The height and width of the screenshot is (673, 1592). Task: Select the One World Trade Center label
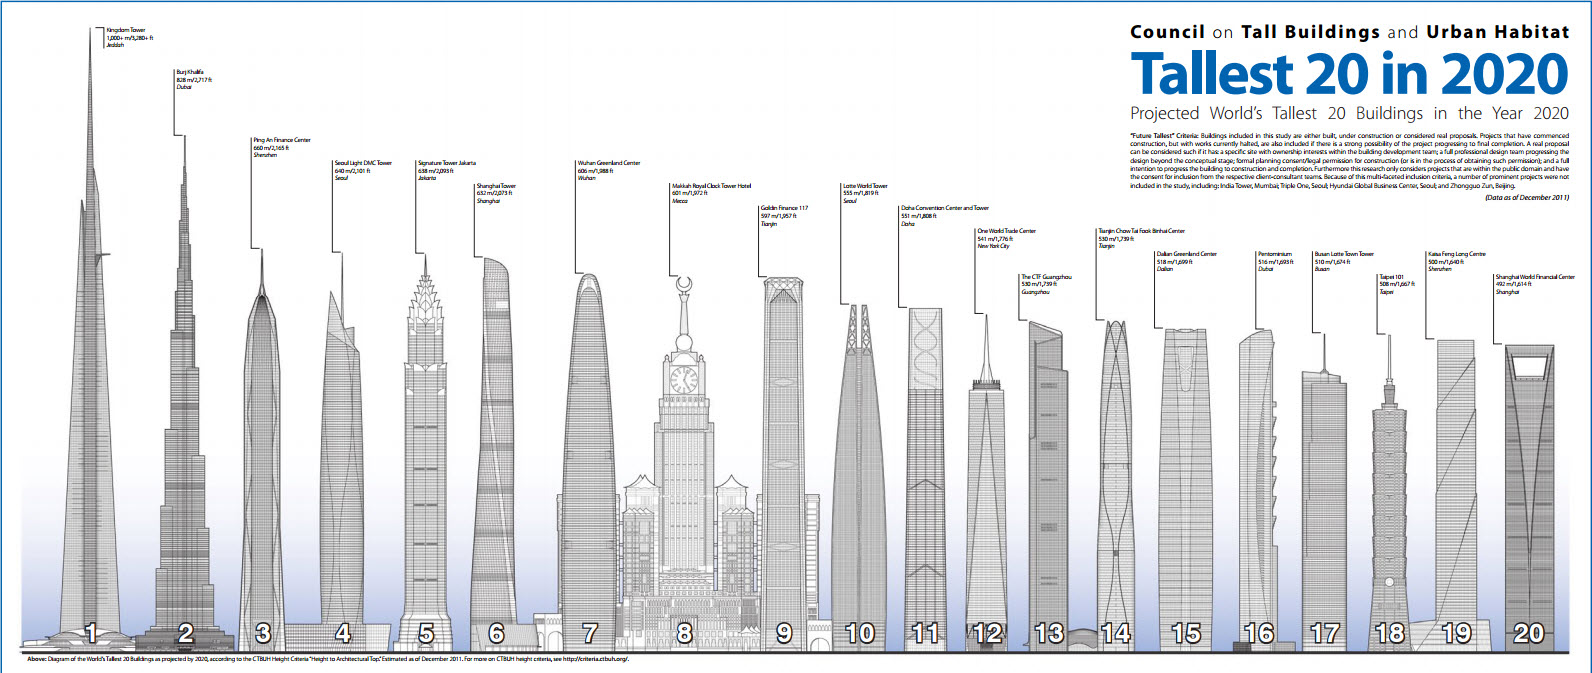(1006, 231)
